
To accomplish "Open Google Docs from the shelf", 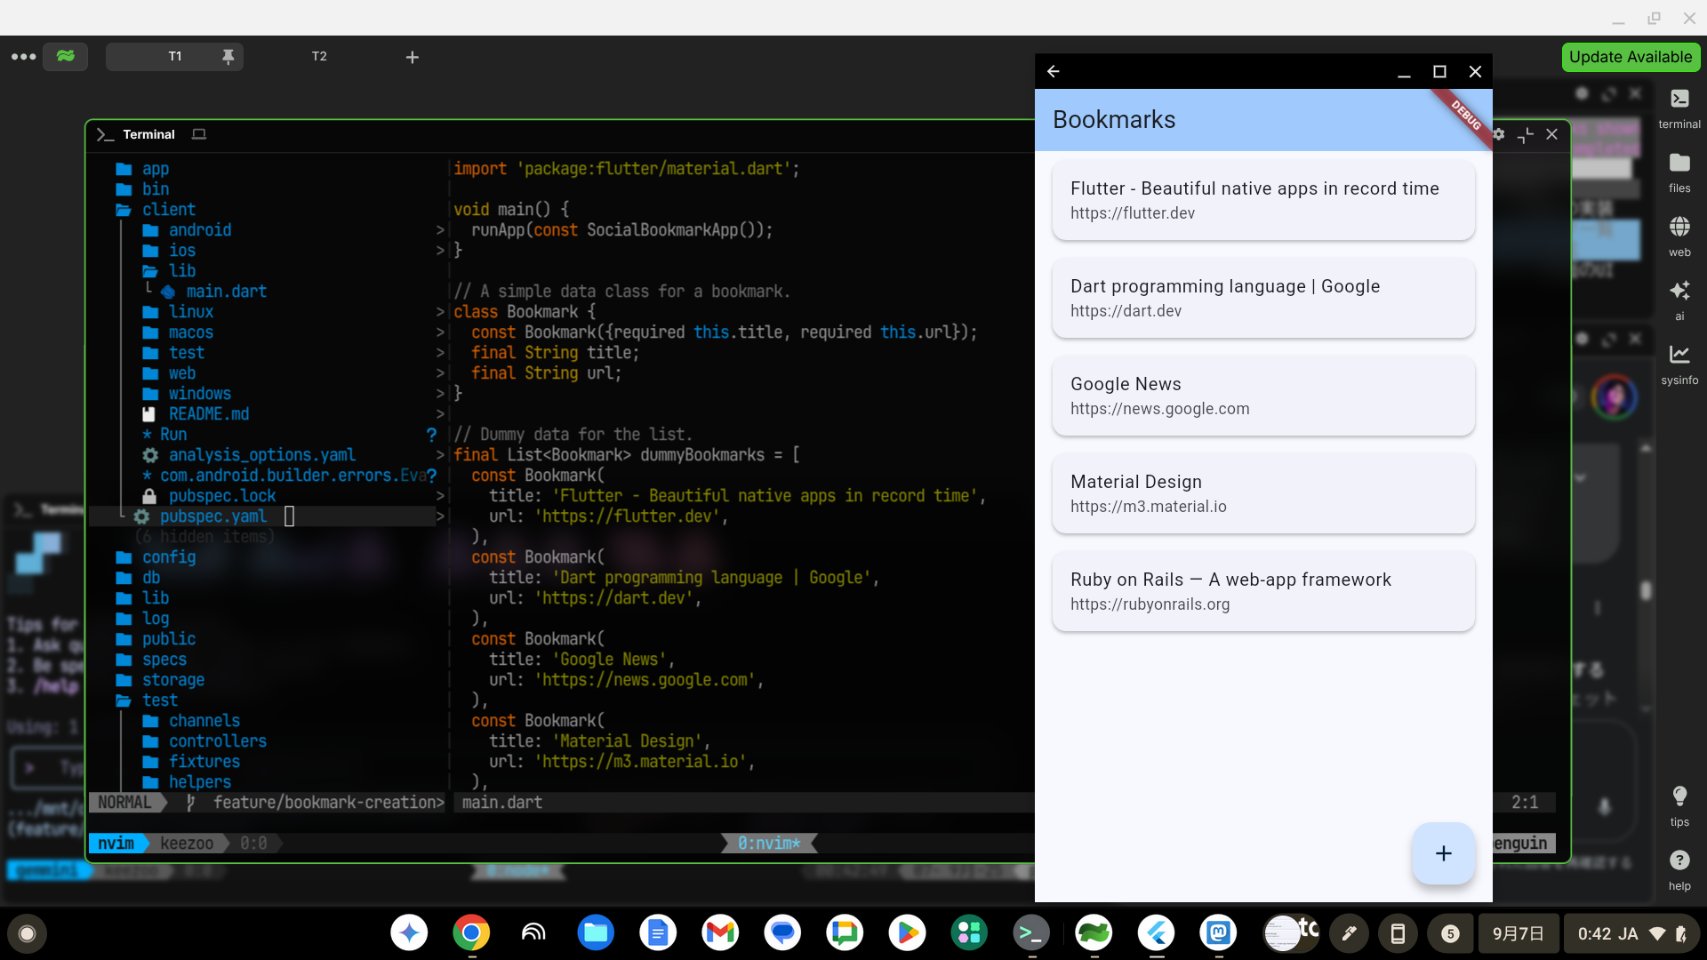I will tap(658, 933).
